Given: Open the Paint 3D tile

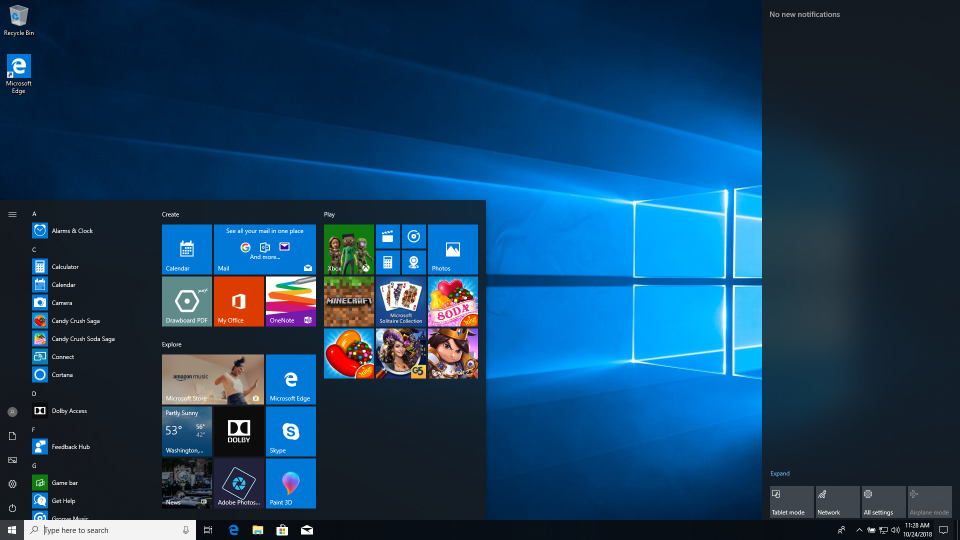Looking at the screenshot, I should [x=290, y=483].
